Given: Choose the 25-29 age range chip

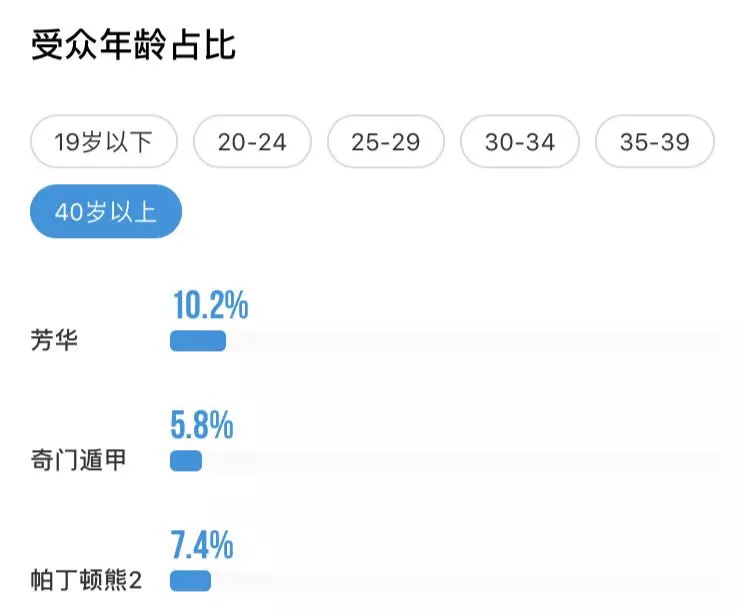Looking at the screenshot, I should [385, 142].
